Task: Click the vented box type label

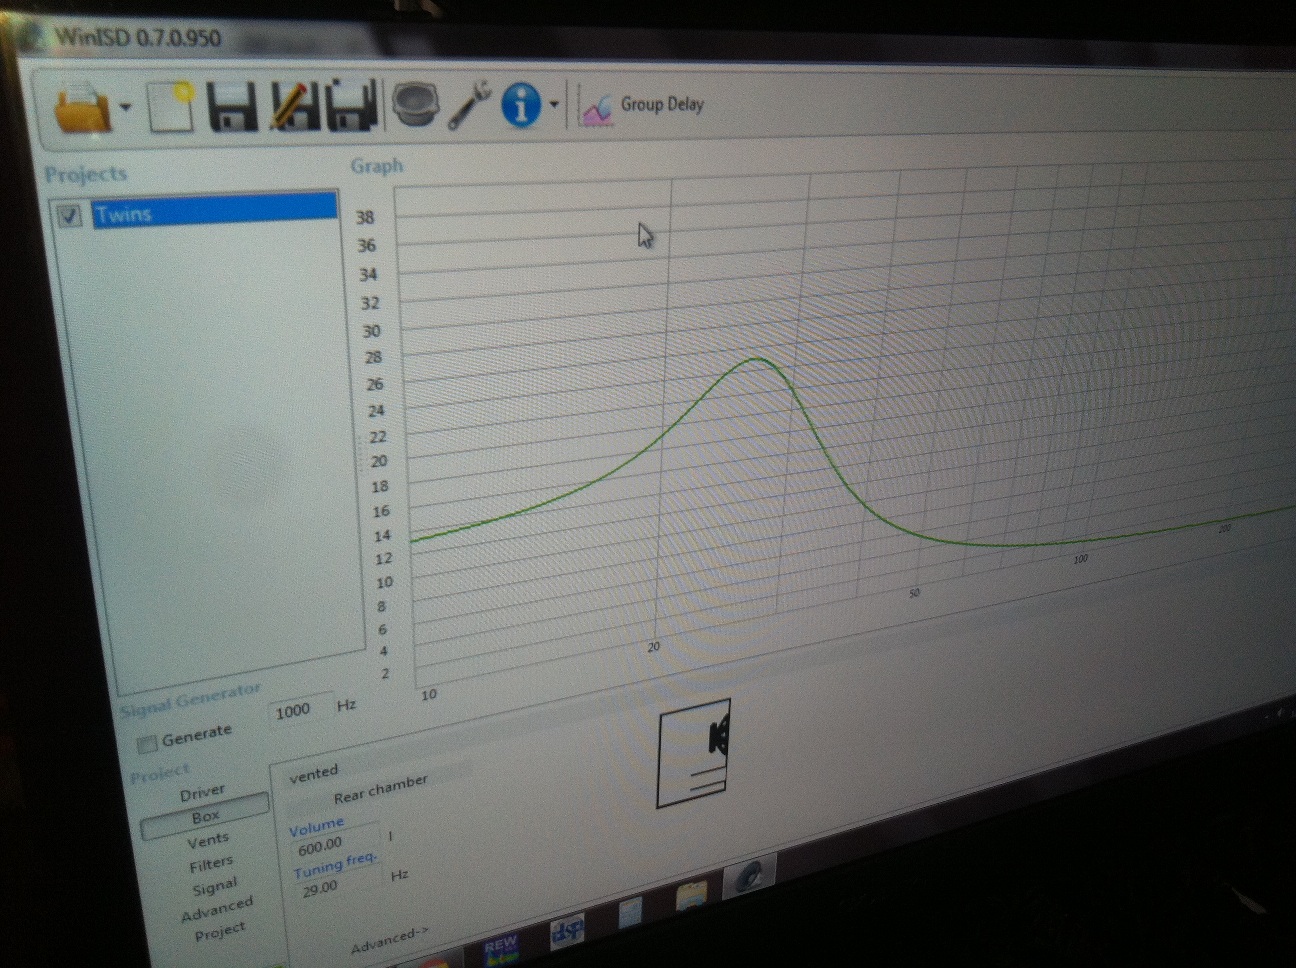Action: point(313,774)
